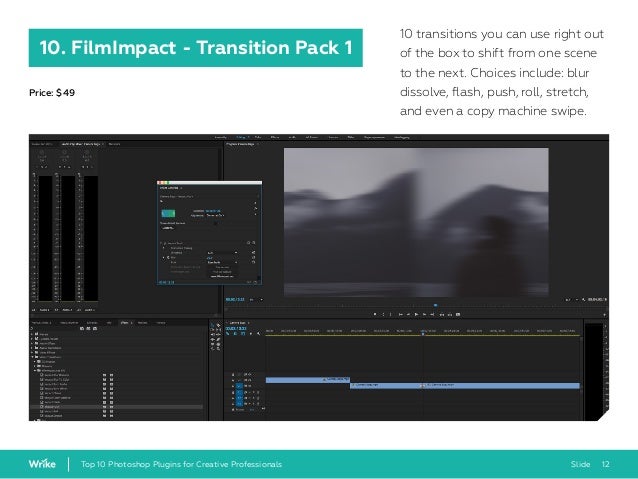Filter Effects by 32-bit Color icon

(88, 328)
